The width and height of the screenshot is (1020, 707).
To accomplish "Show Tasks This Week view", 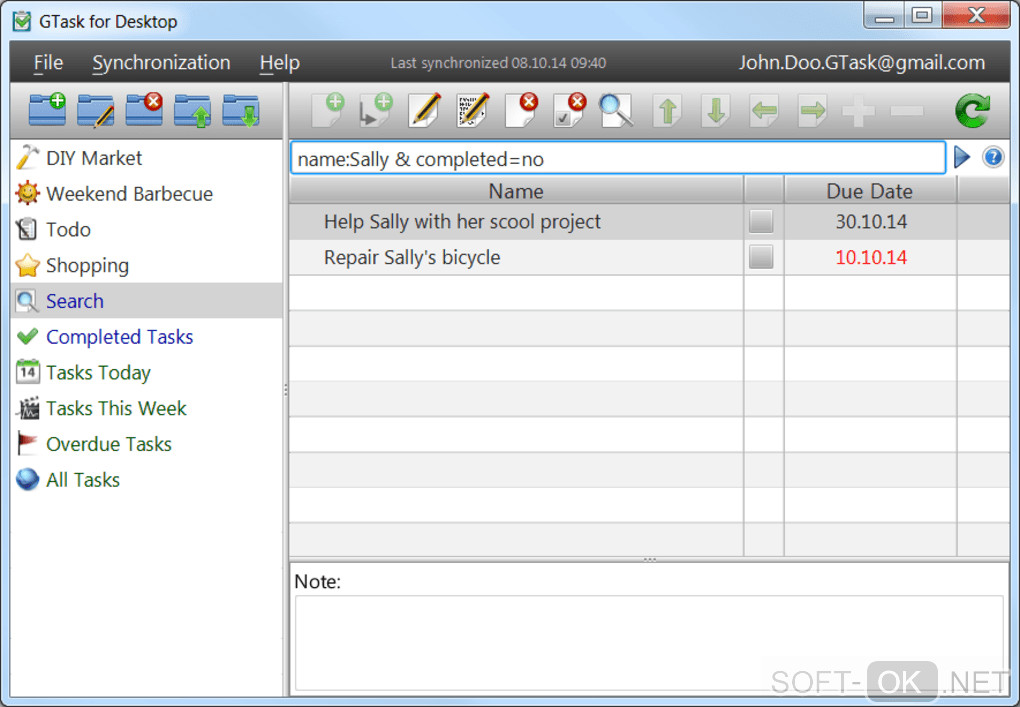I will 148,408.
